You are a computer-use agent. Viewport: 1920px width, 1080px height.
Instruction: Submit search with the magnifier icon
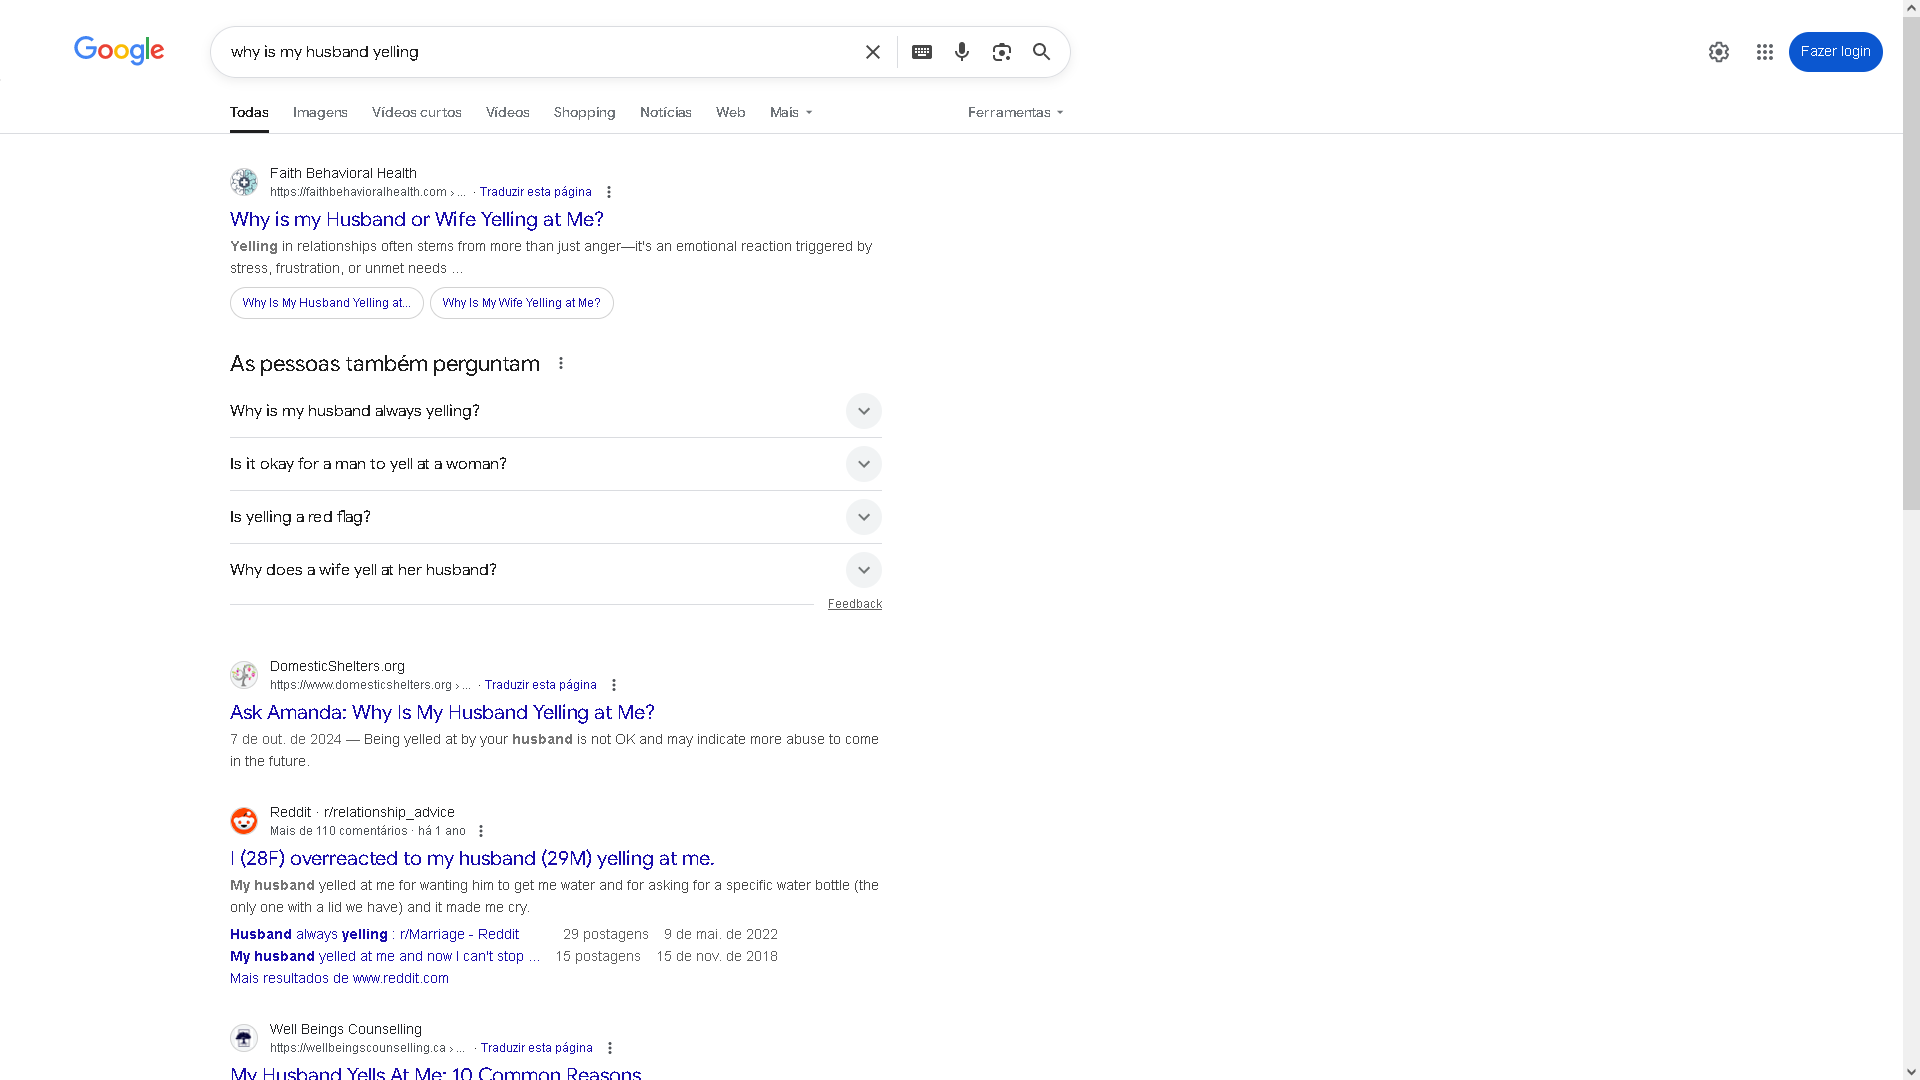click(x=1042, y=52)
